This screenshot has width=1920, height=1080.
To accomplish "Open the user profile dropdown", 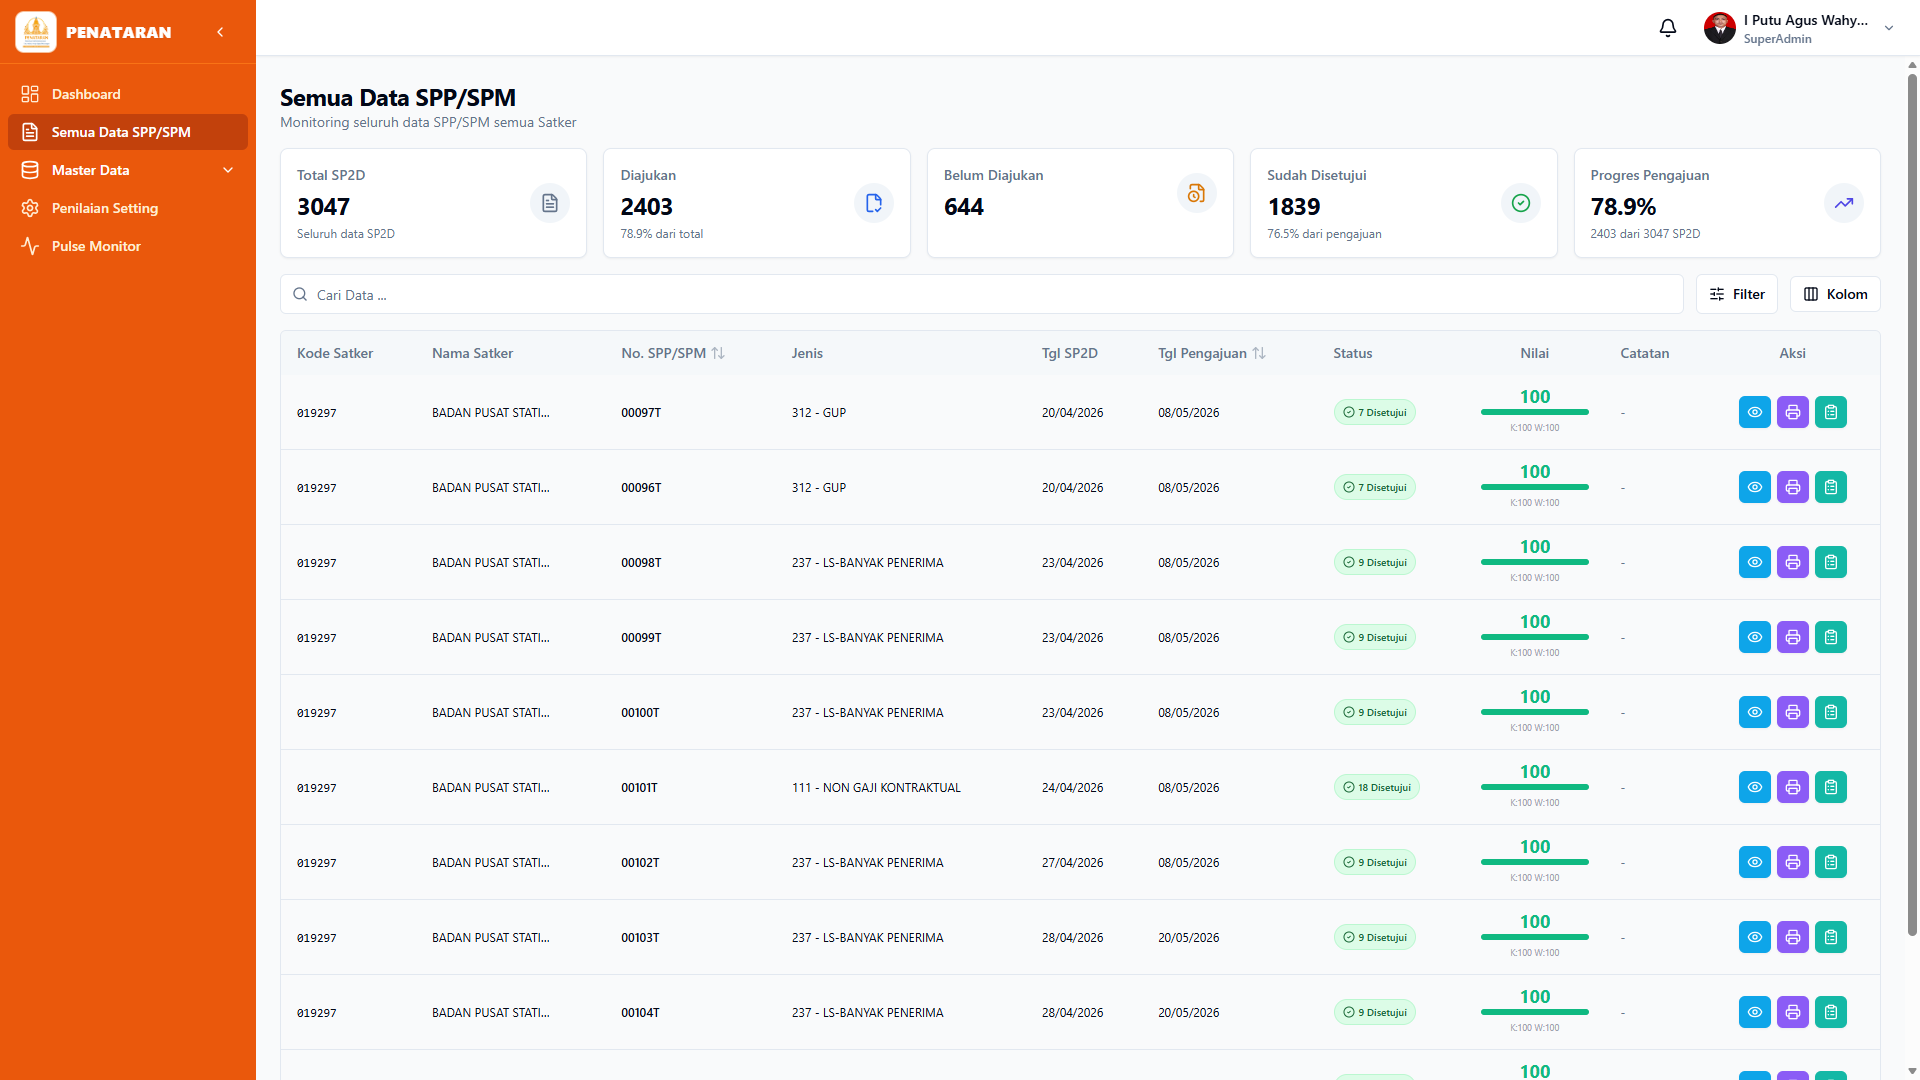I will pyautogui.click(x=1799, y=28).
